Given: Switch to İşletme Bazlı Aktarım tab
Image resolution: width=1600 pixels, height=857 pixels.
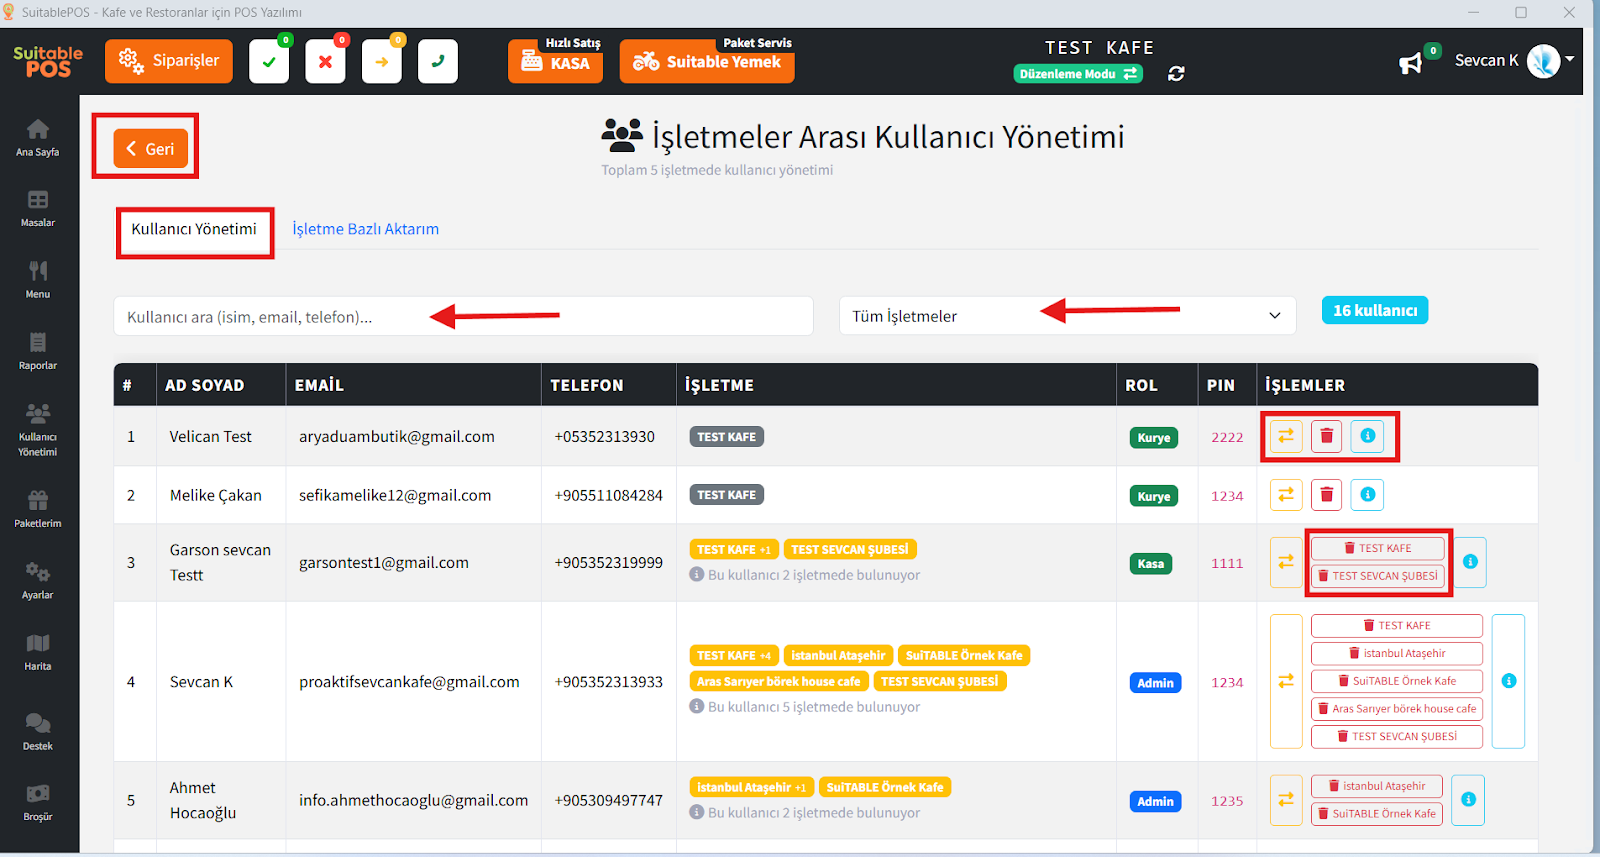Looking at the screenshot, I should tap(365, 229).
